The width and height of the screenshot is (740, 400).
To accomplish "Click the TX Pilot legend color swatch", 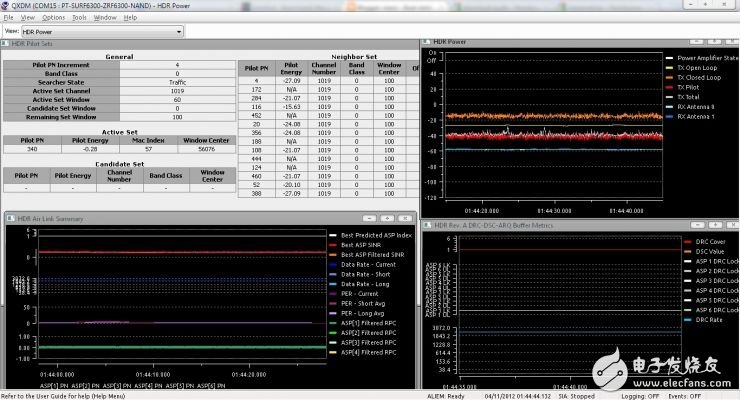I will click(x=667, y=87).
